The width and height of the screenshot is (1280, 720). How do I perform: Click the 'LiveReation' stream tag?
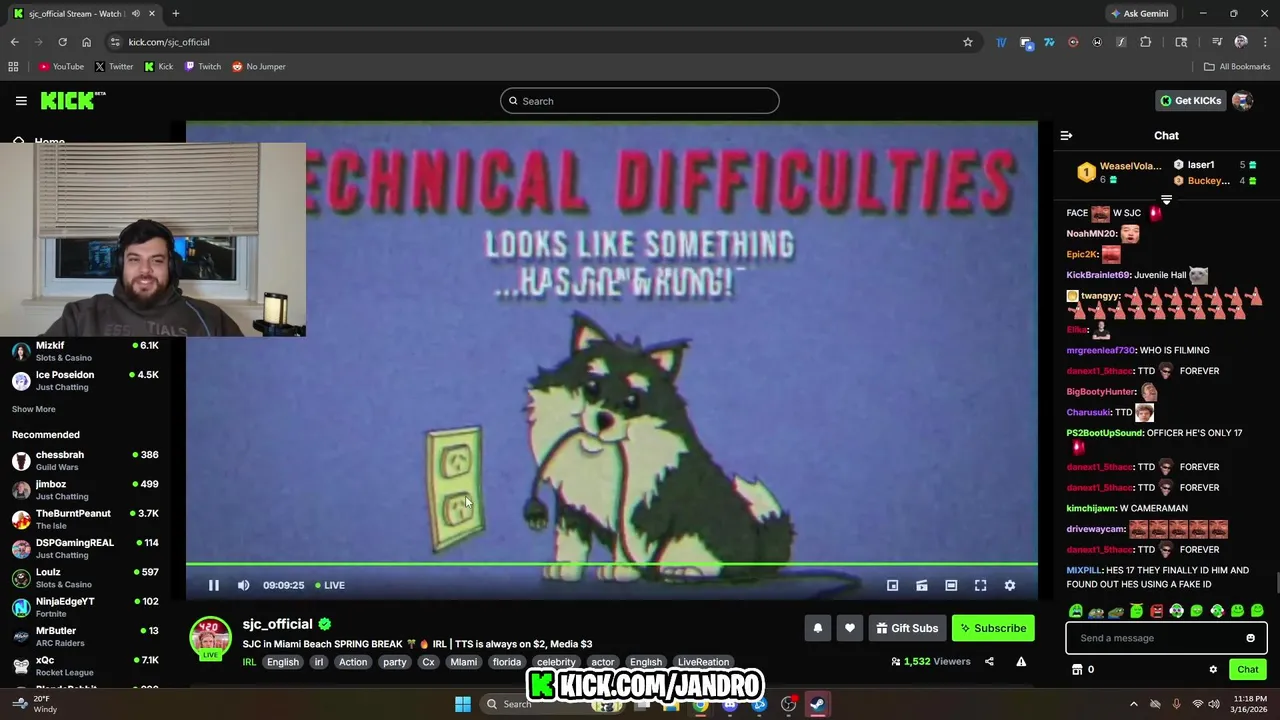click(703, 662)
